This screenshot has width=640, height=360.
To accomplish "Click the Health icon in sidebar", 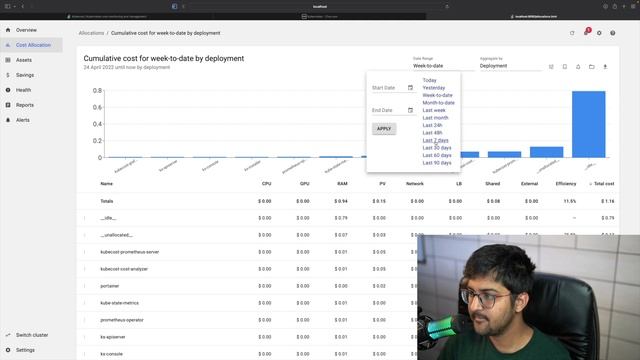I will (8, 90).
